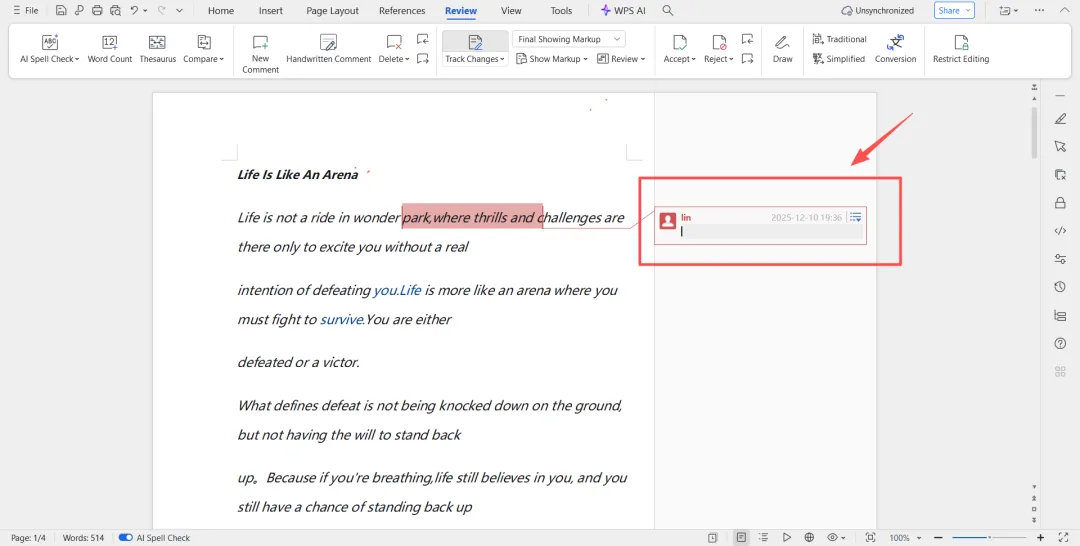
Task: Open the AI Spell Check tool
Action: point(50,49)
